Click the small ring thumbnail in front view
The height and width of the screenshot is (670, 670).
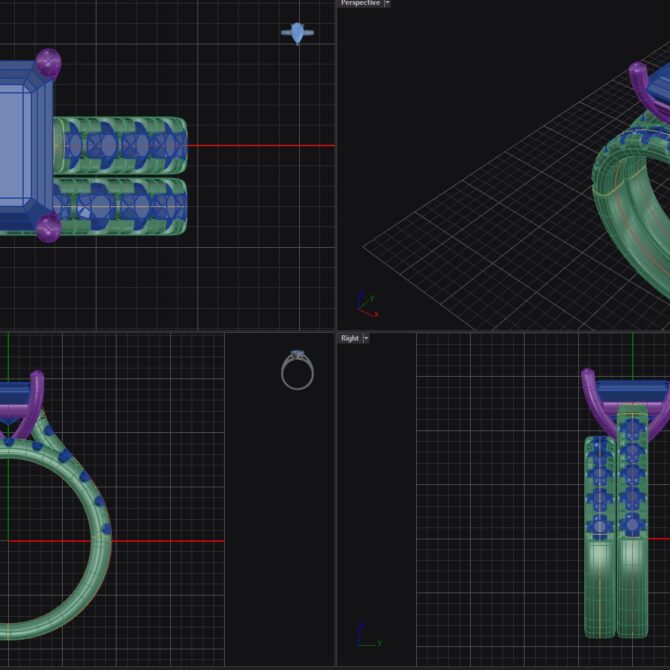(297, 371)
